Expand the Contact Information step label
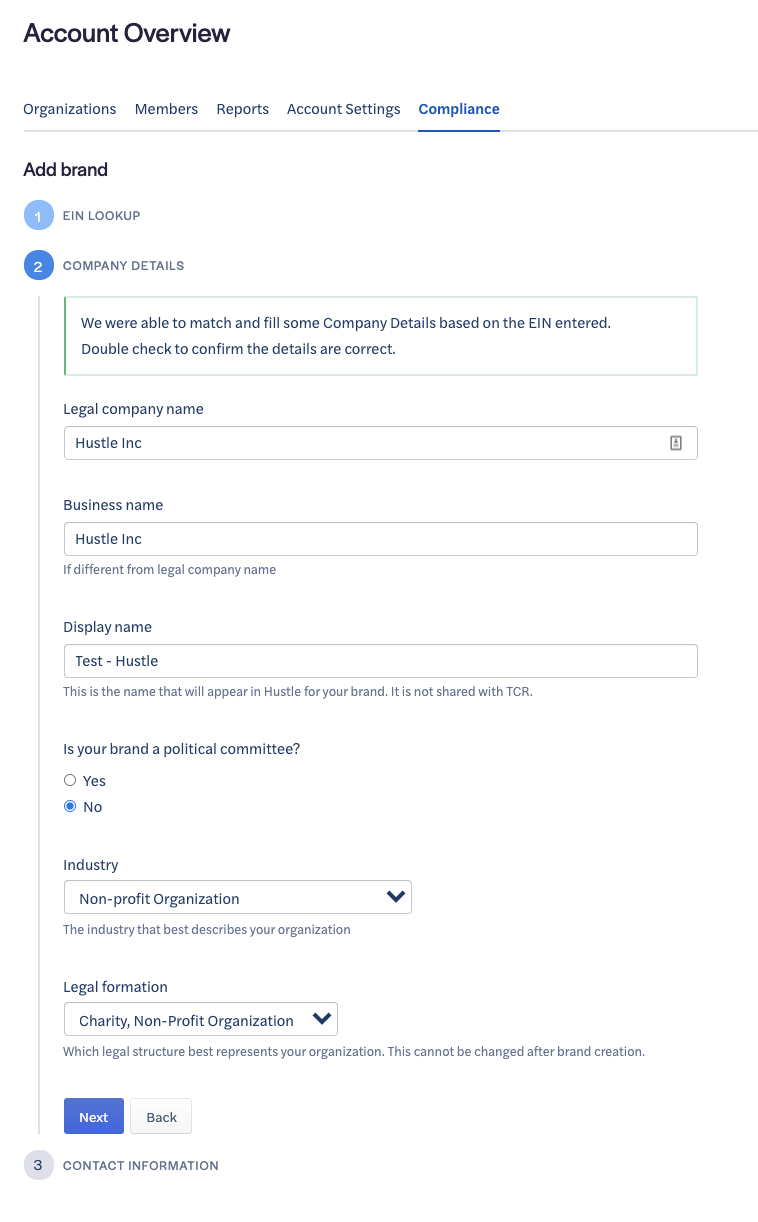 (140, 1166)
